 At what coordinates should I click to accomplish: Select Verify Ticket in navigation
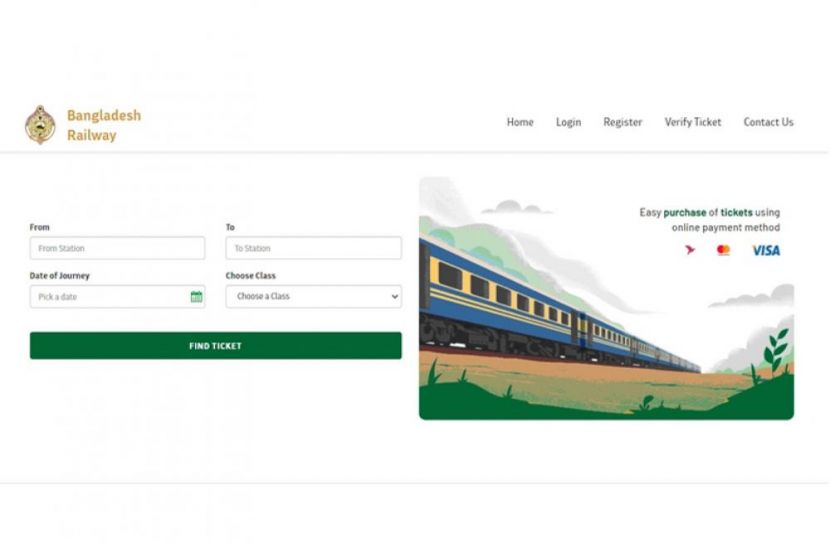[x=692, y=122]
